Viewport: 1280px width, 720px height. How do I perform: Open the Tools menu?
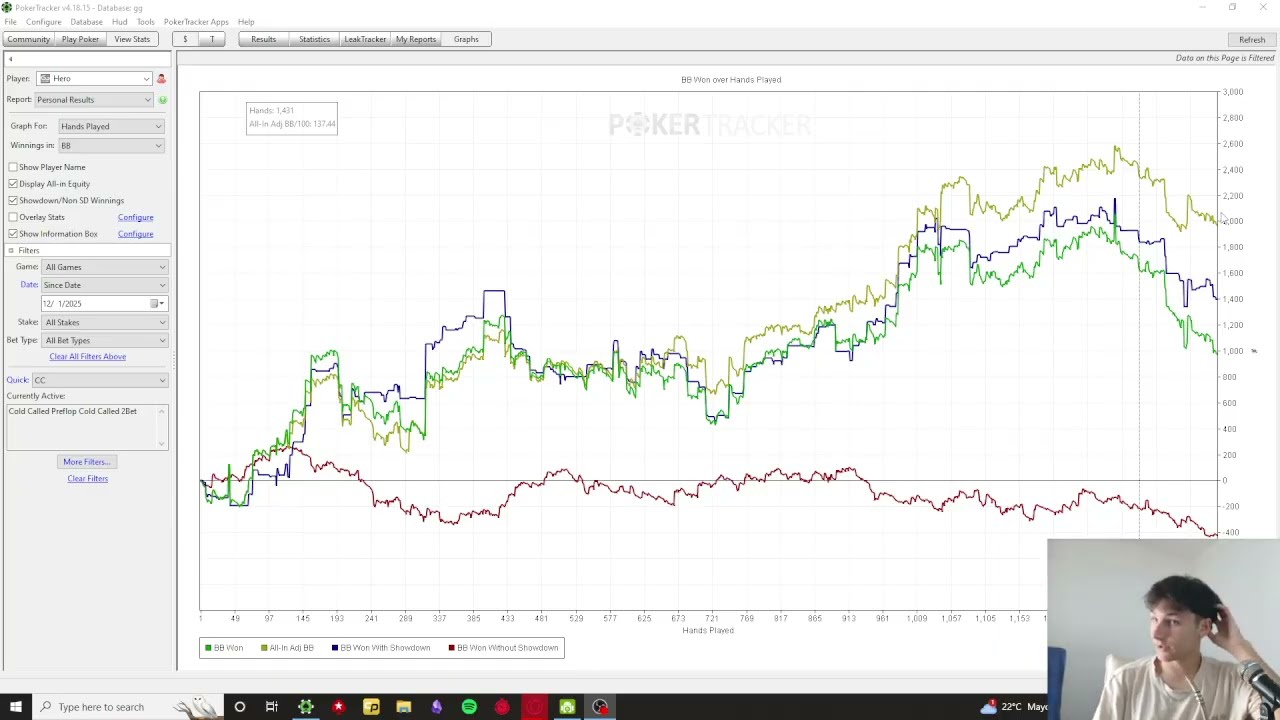(x=146, y=22)
